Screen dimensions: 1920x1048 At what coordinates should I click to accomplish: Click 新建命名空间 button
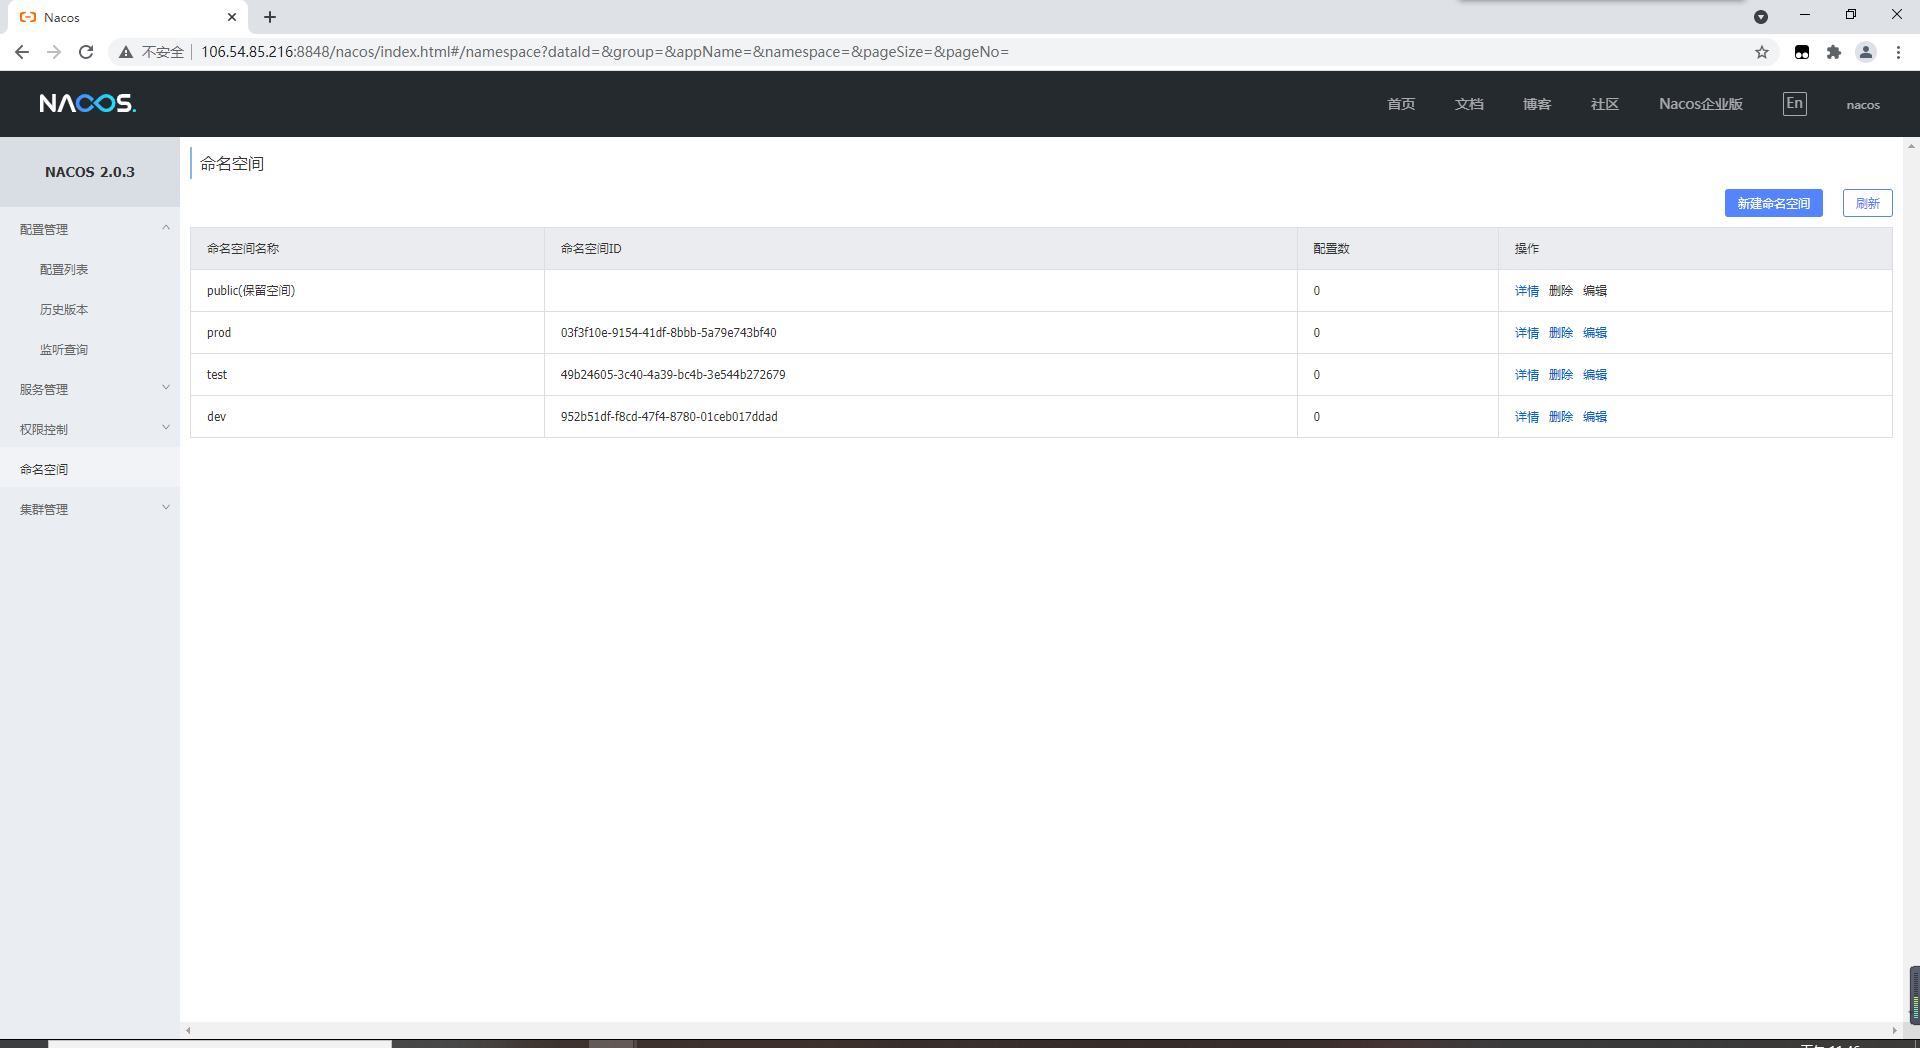click(1773, 203)
